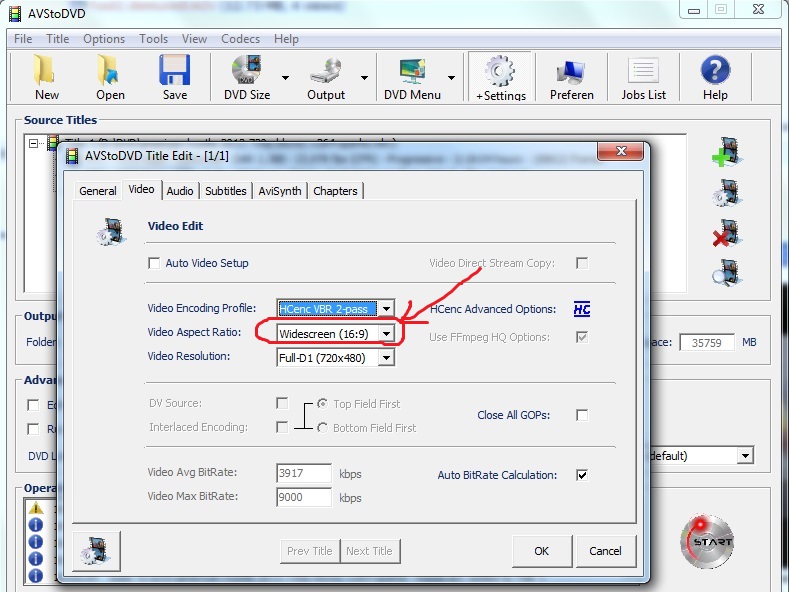This screenshot has height=592, width=789.
Task: Toggle second Advanced checkbox in main window
Action: click(x=33, y=428)
